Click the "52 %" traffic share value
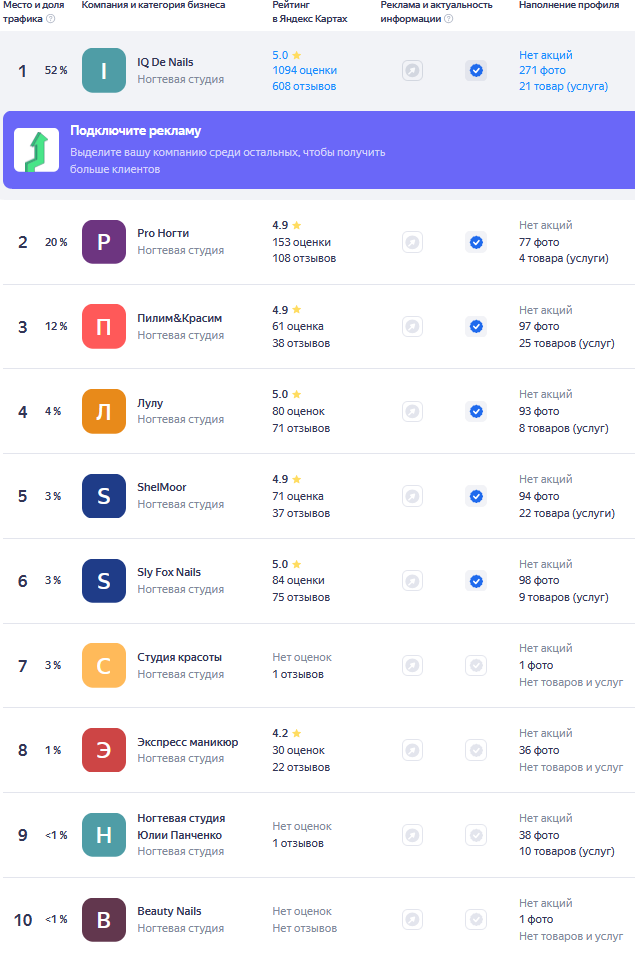 pyautogui.click(x=56, y=71)
